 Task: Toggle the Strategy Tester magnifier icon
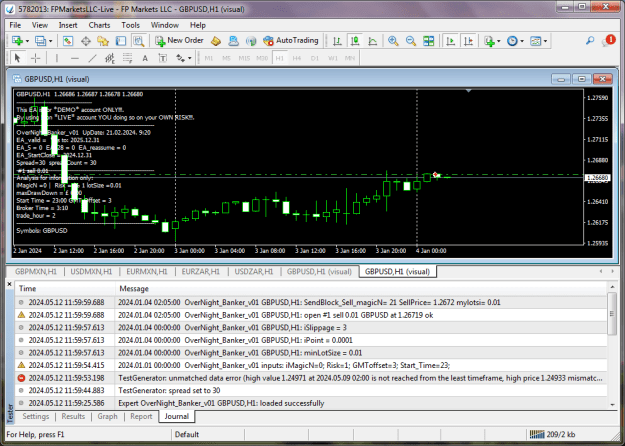[138, 41]
